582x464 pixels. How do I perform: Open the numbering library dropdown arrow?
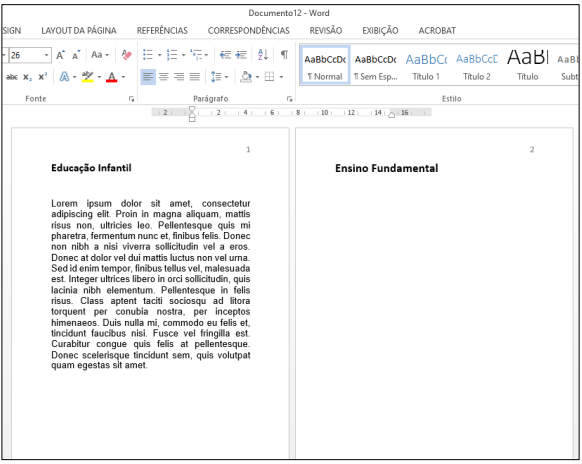(x=183, y=56)
